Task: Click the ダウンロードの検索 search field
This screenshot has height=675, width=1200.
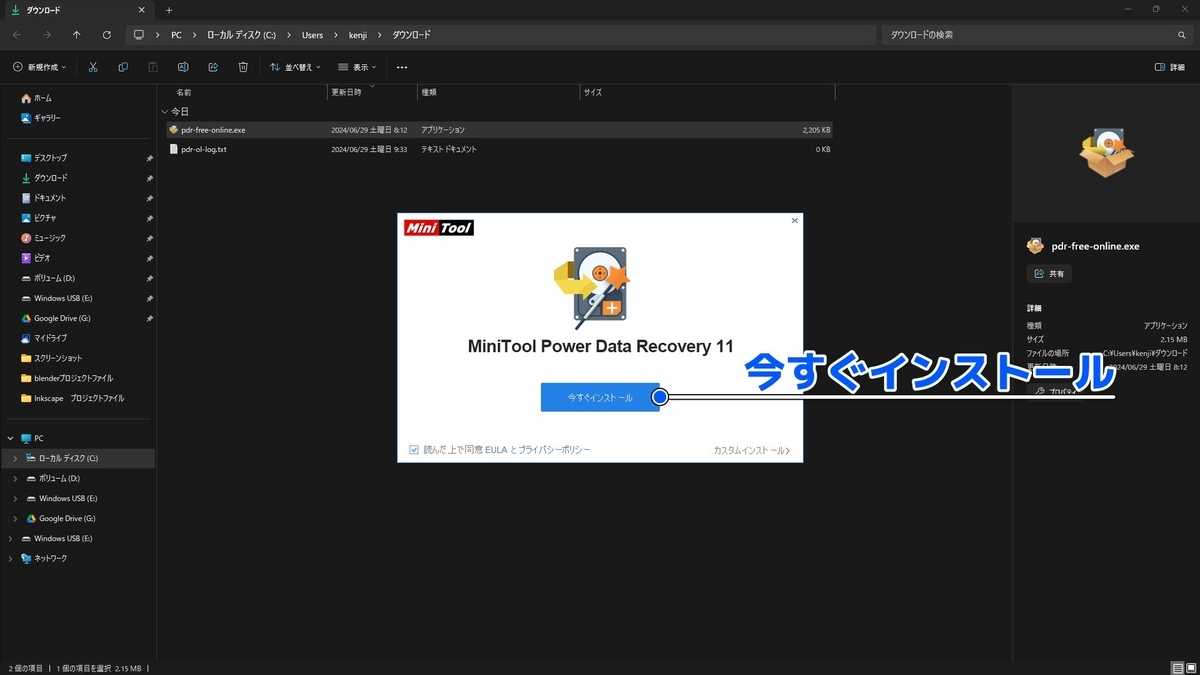Action: pyautogui.click(x=1035, y=34)
